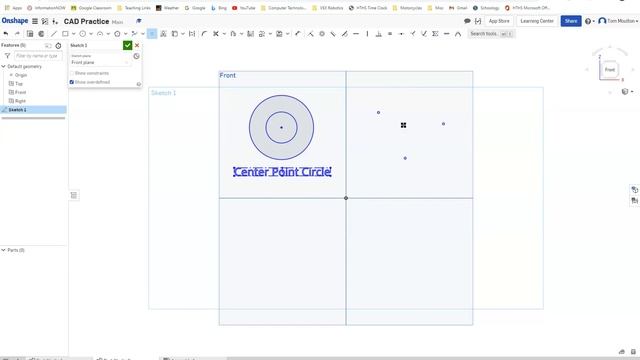
Task: Click the rollback clock icon beside Features
Action: click(58, 46)
